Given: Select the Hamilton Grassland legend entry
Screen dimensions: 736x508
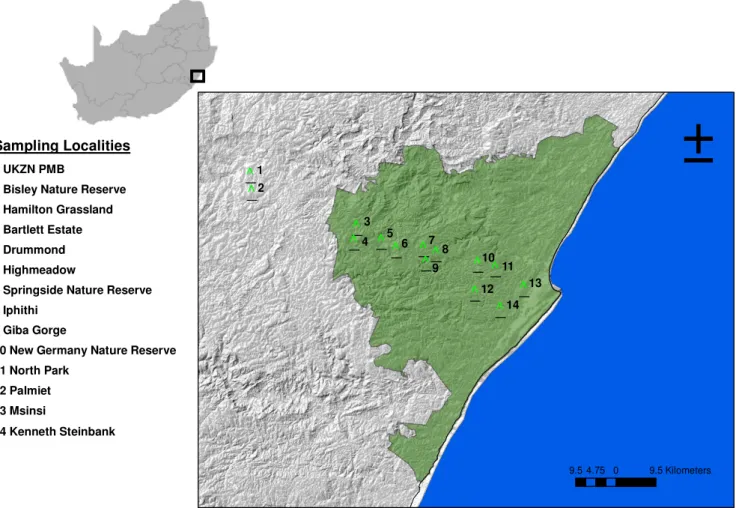Looking at the screenshot, I should point(58,209).
